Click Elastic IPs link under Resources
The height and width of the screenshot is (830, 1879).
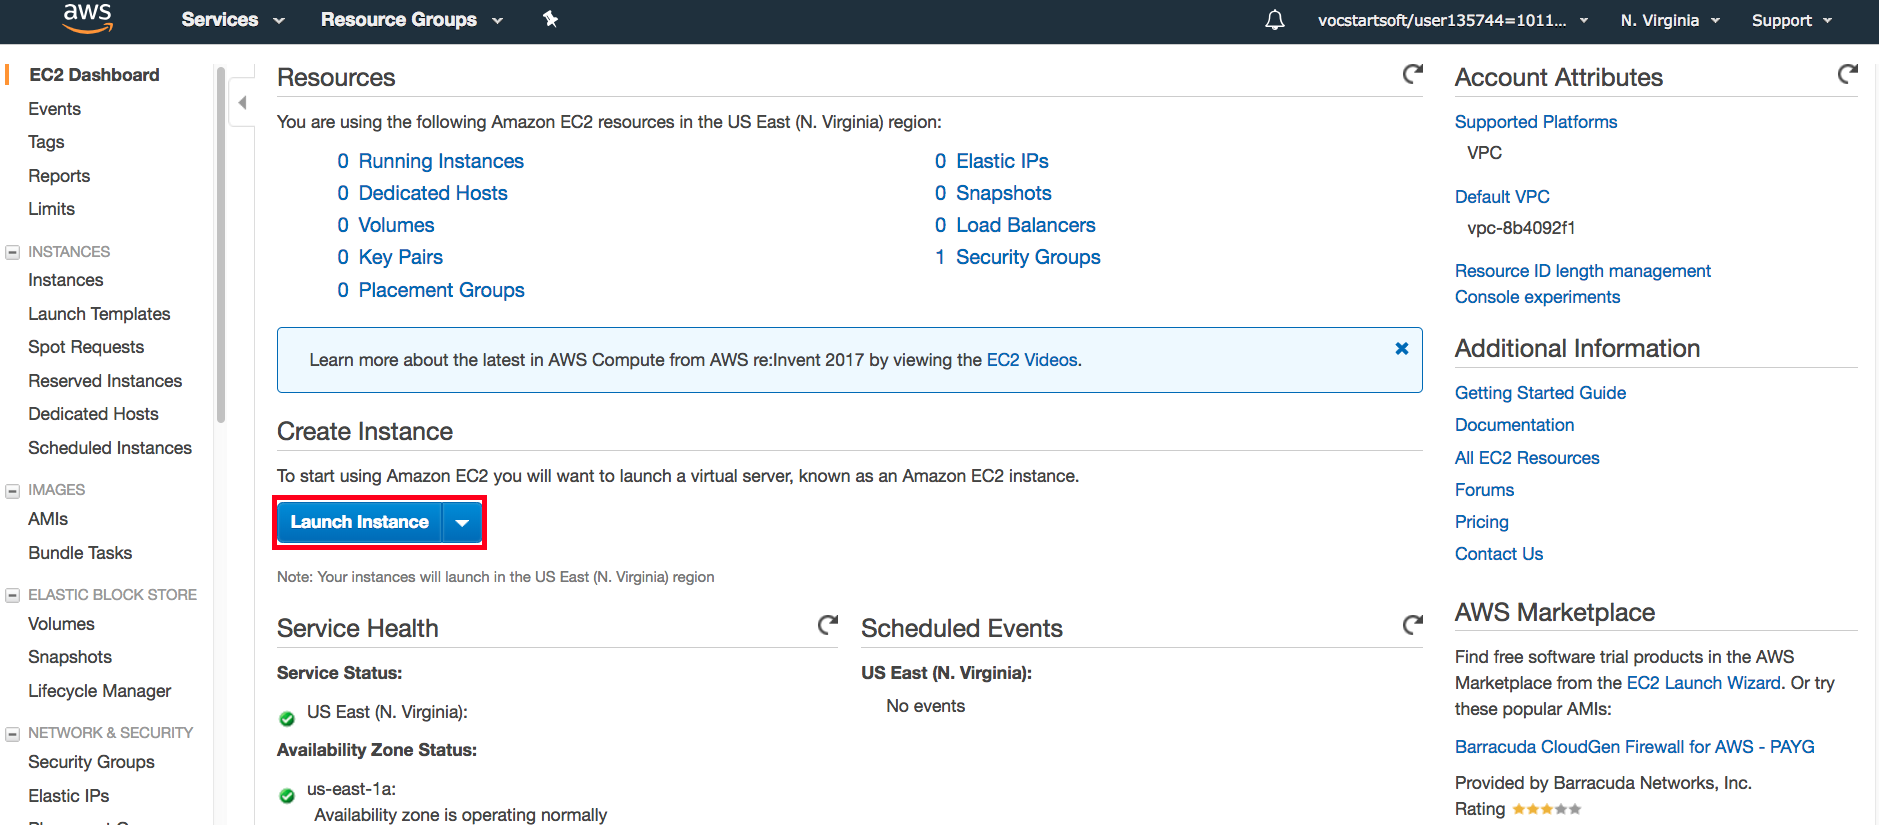(x=1002, y=161)
